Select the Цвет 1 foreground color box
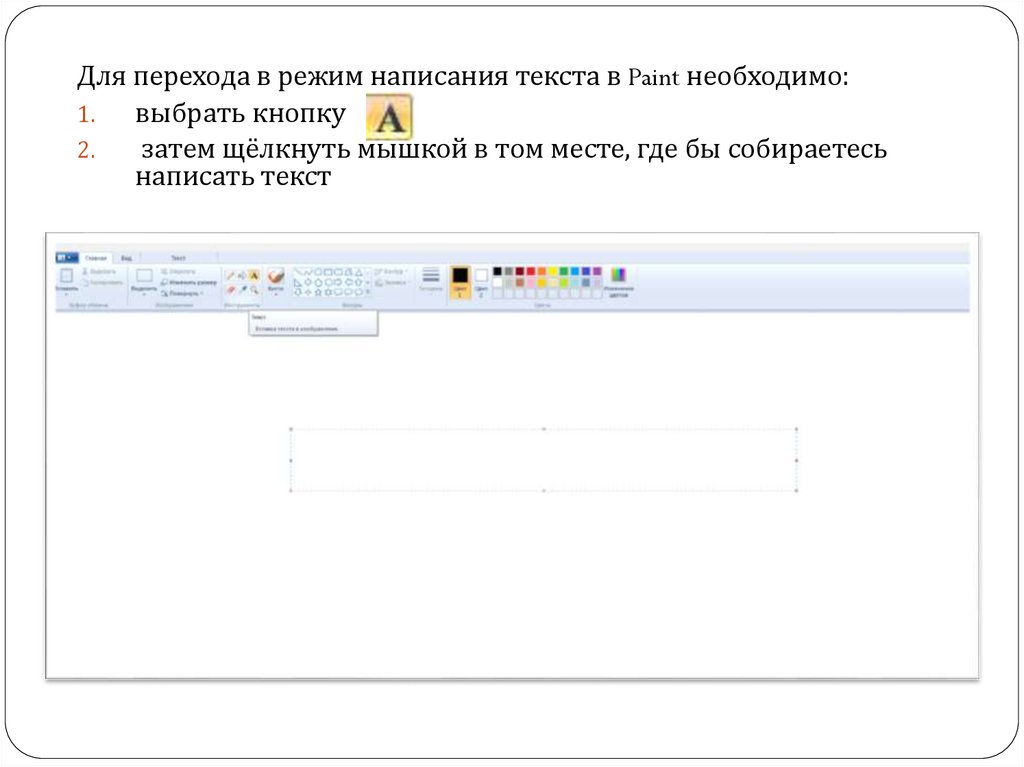 point(460,282)
